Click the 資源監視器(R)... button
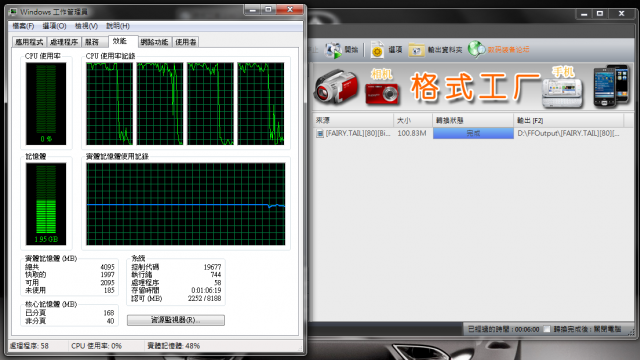 [176, 320]
